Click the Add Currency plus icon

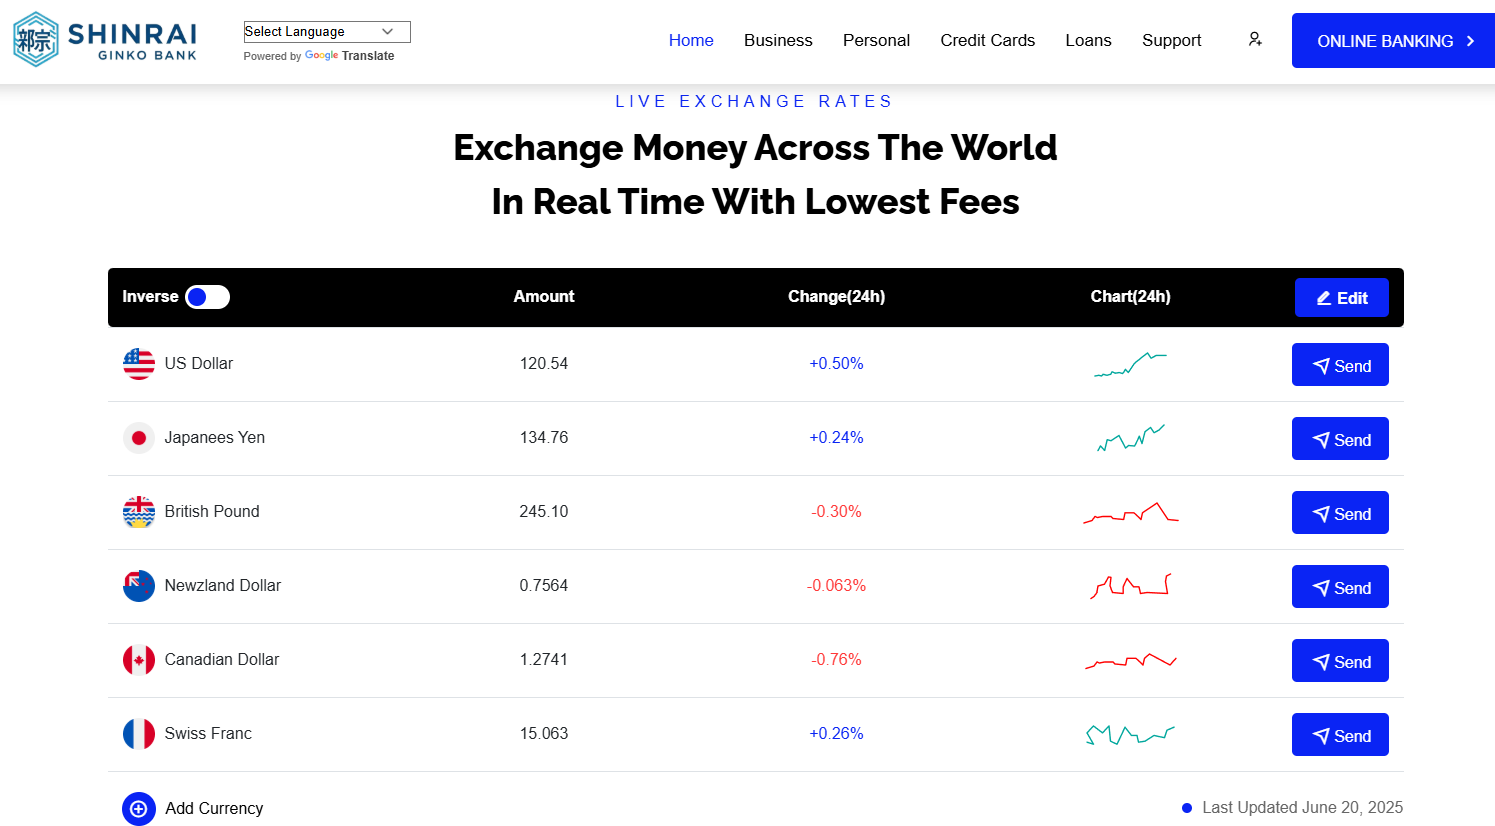pyautogui.click(x=139, y=808)
